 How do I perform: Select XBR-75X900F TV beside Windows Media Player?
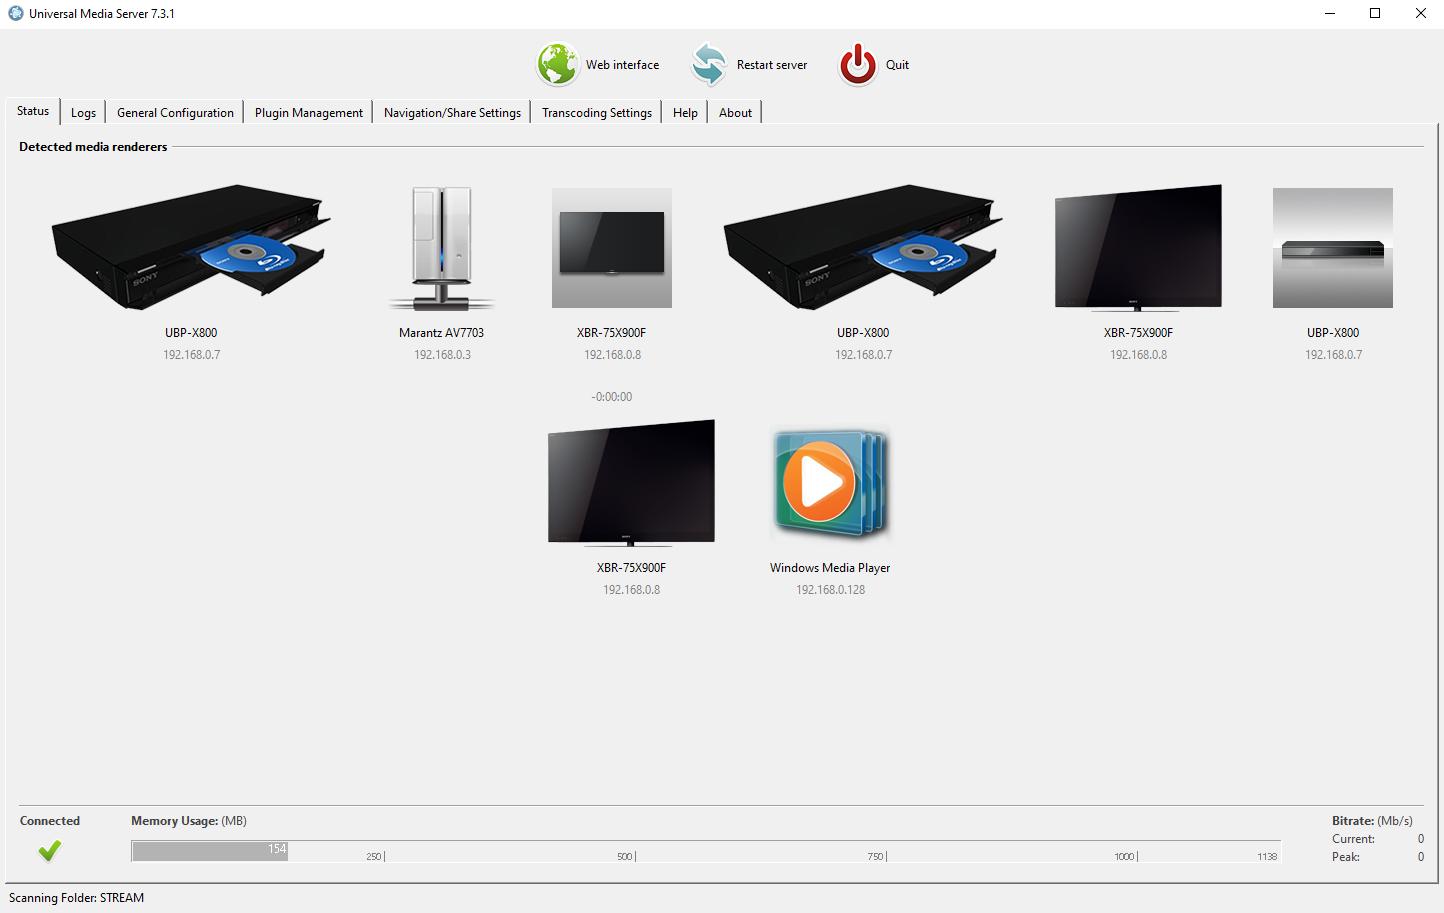tap(631, 483)
